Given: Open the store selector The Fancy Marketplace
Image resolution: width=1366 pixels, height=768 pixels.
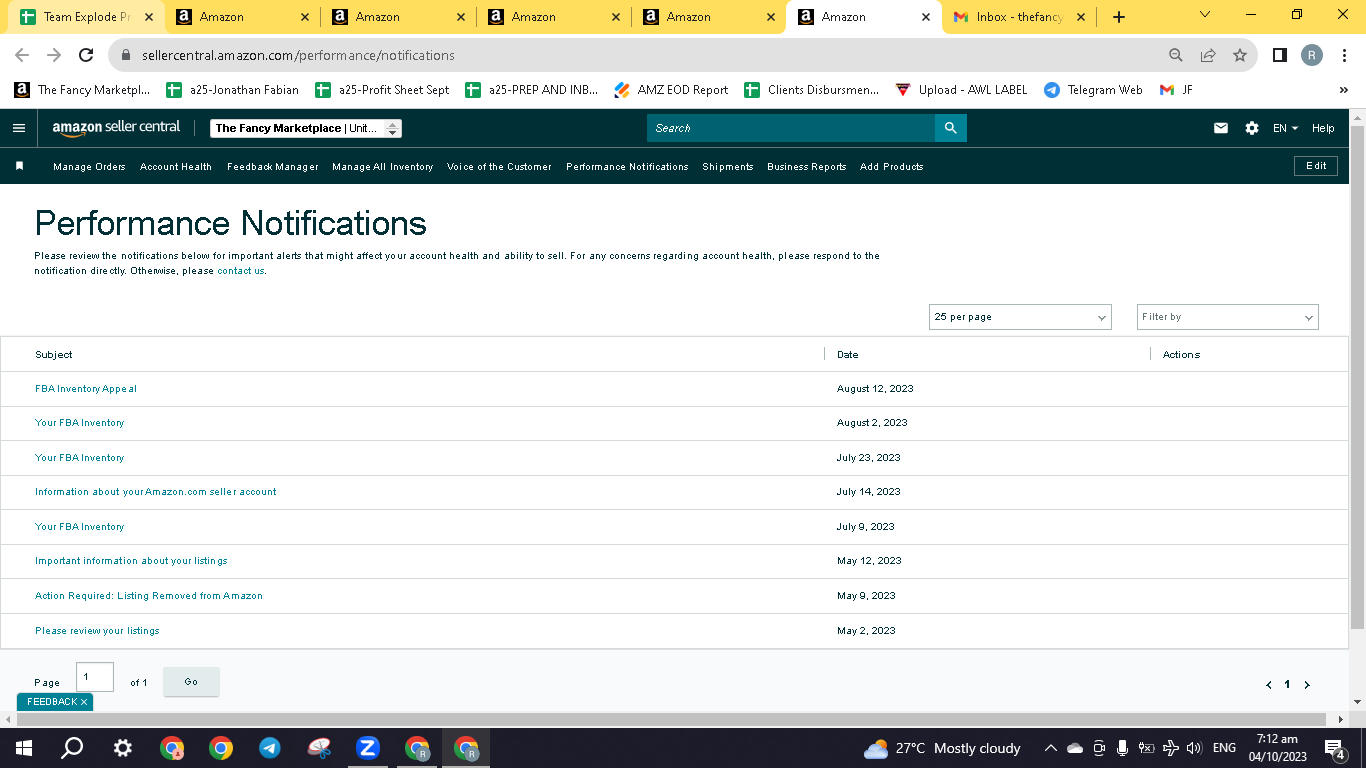Looking at the screenshot, I should (306, 128).
